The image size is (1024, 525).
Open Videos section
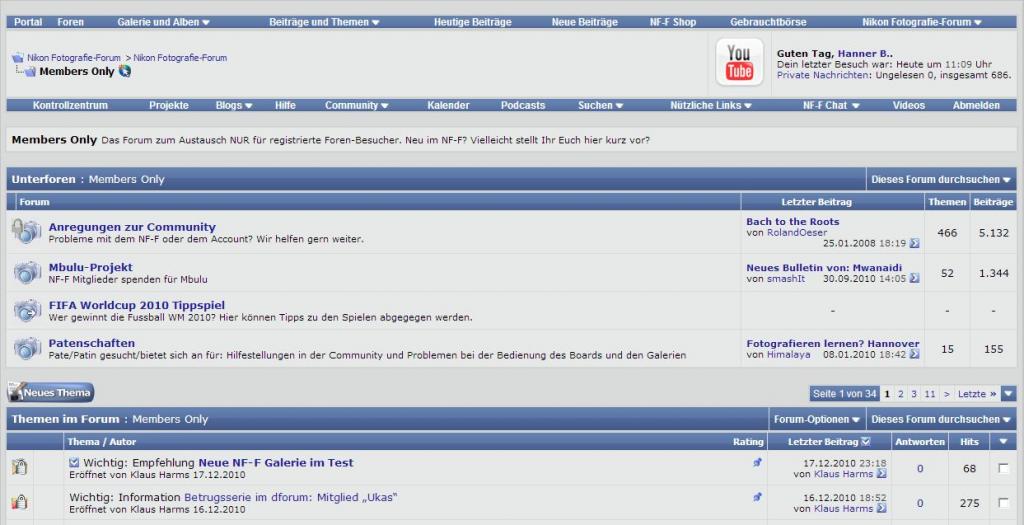click(909, 105)
